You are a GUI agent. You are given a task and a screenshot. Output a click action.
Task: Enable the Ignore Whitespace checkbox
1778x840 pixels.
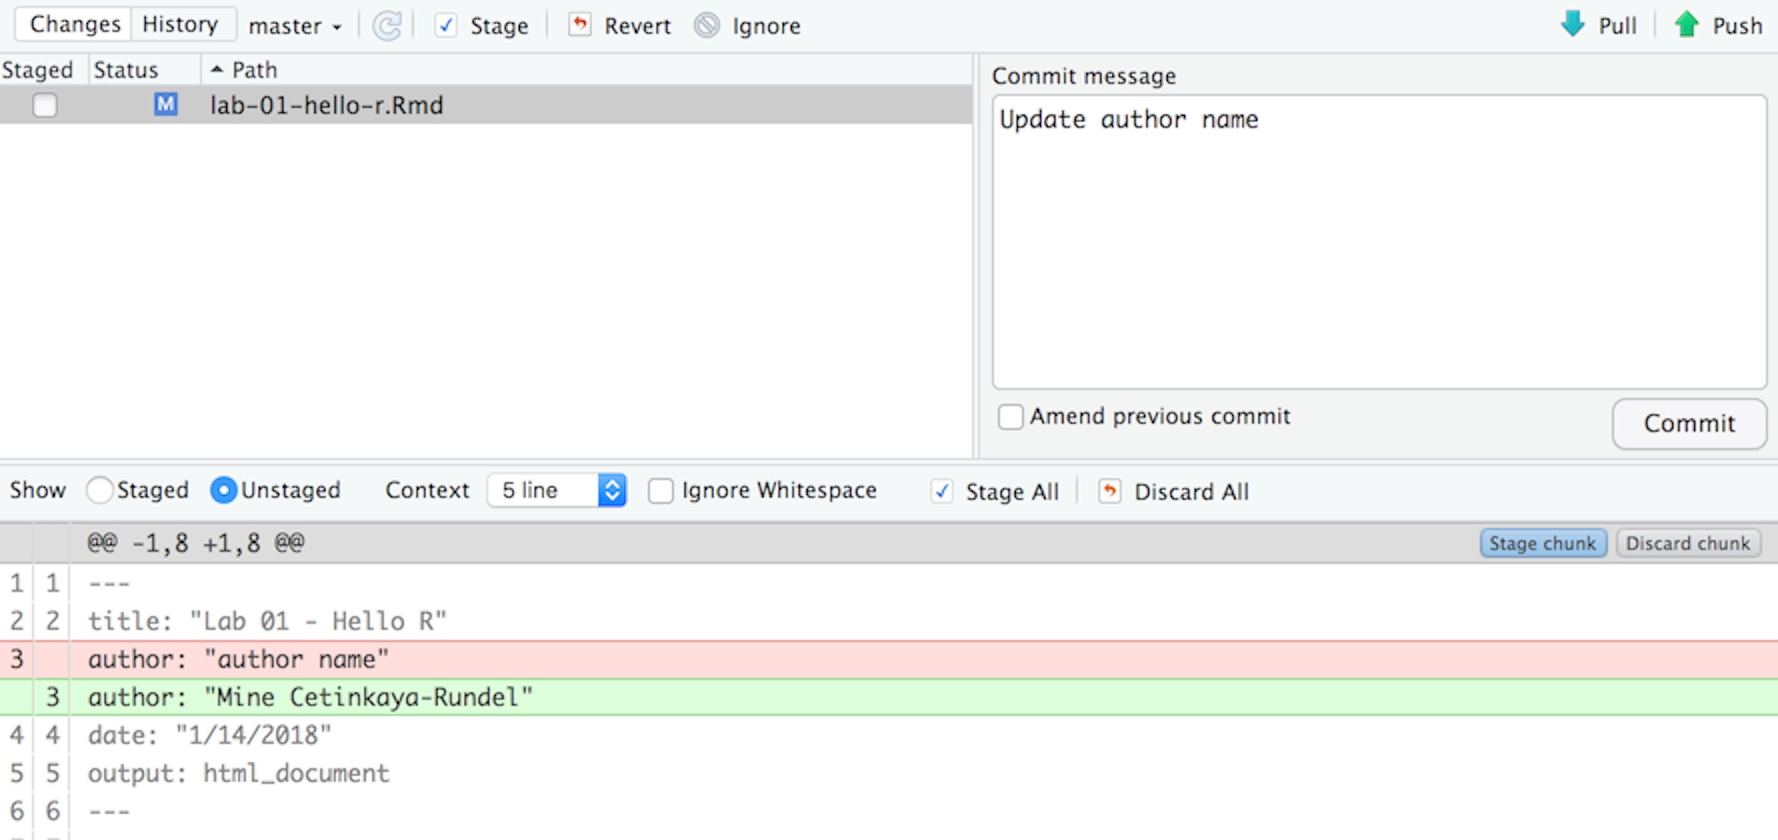coord(661,491)
